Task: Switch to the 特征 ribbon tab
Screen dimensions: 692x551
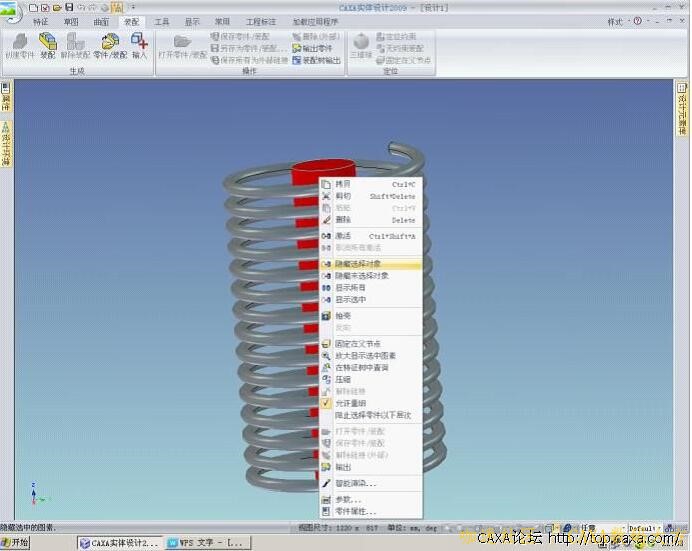Action: point(41,21)
